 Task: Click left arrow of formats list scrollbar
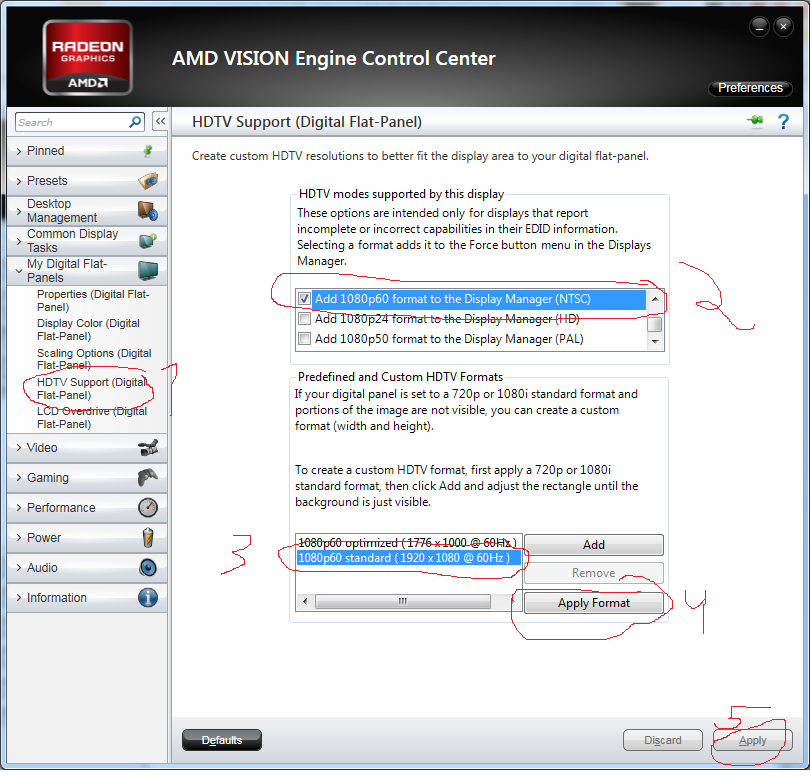point(305,601)
